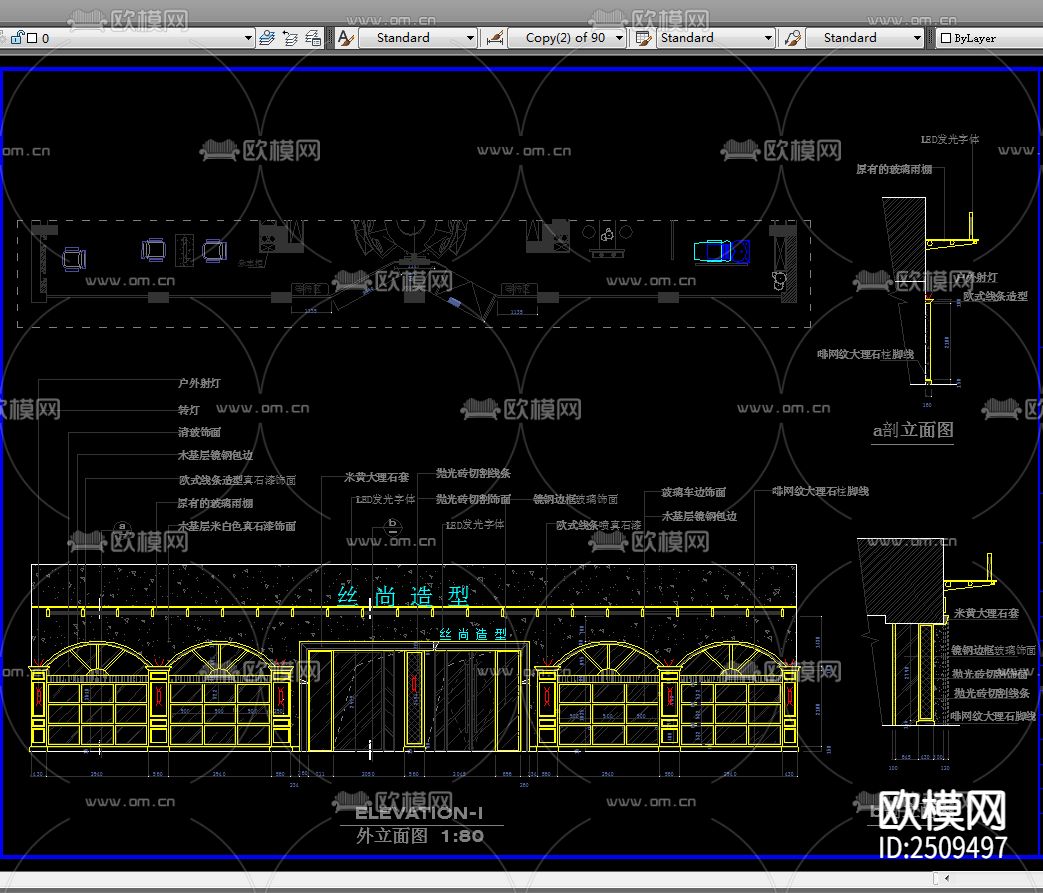Select the large cyan 丝尚造型 sign text

point(403,596)
